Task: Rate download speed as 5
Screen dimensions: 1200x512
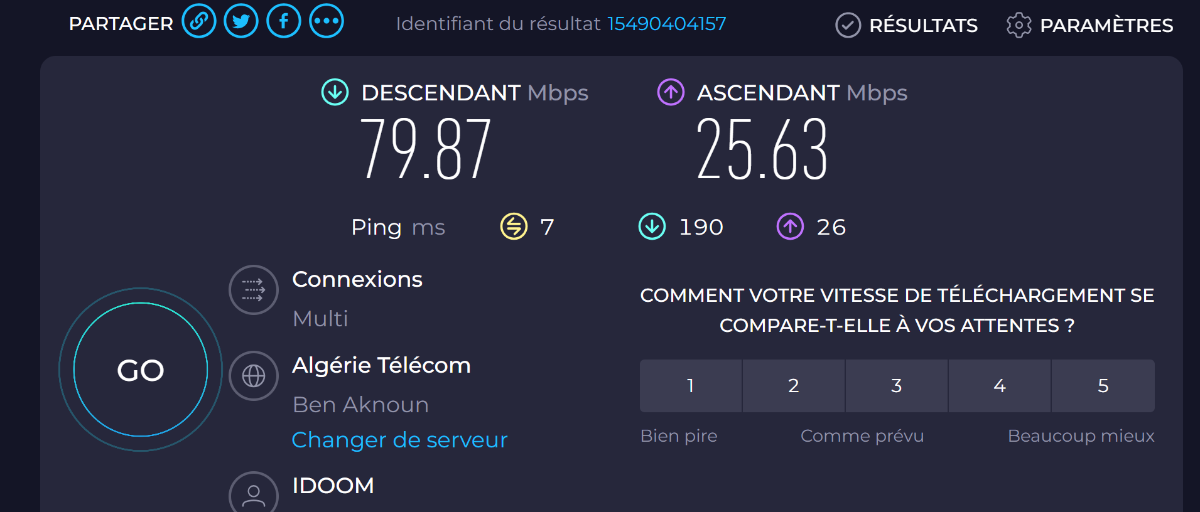Action: [1103, 386]
